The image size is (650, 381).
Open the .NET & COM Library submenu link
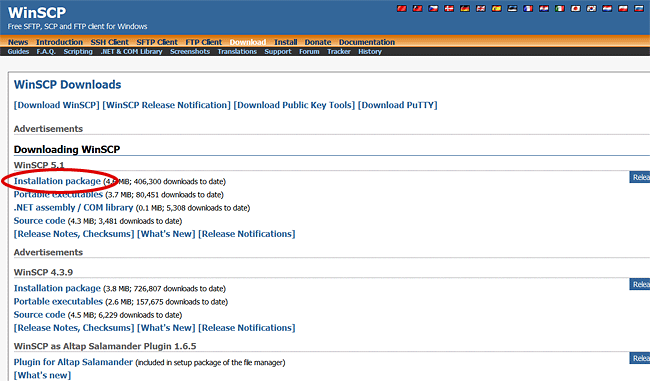point(131,51)
